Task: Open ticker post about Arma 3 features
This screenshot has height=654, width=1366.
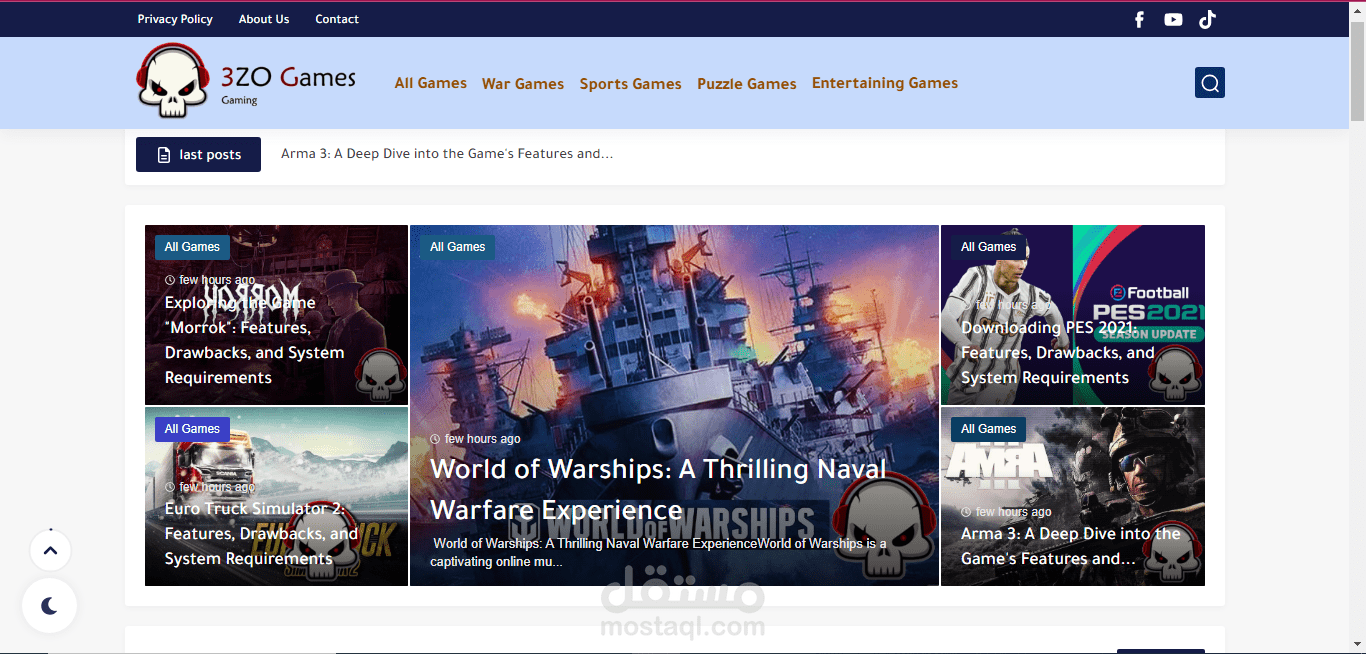Action: [447, 154]
